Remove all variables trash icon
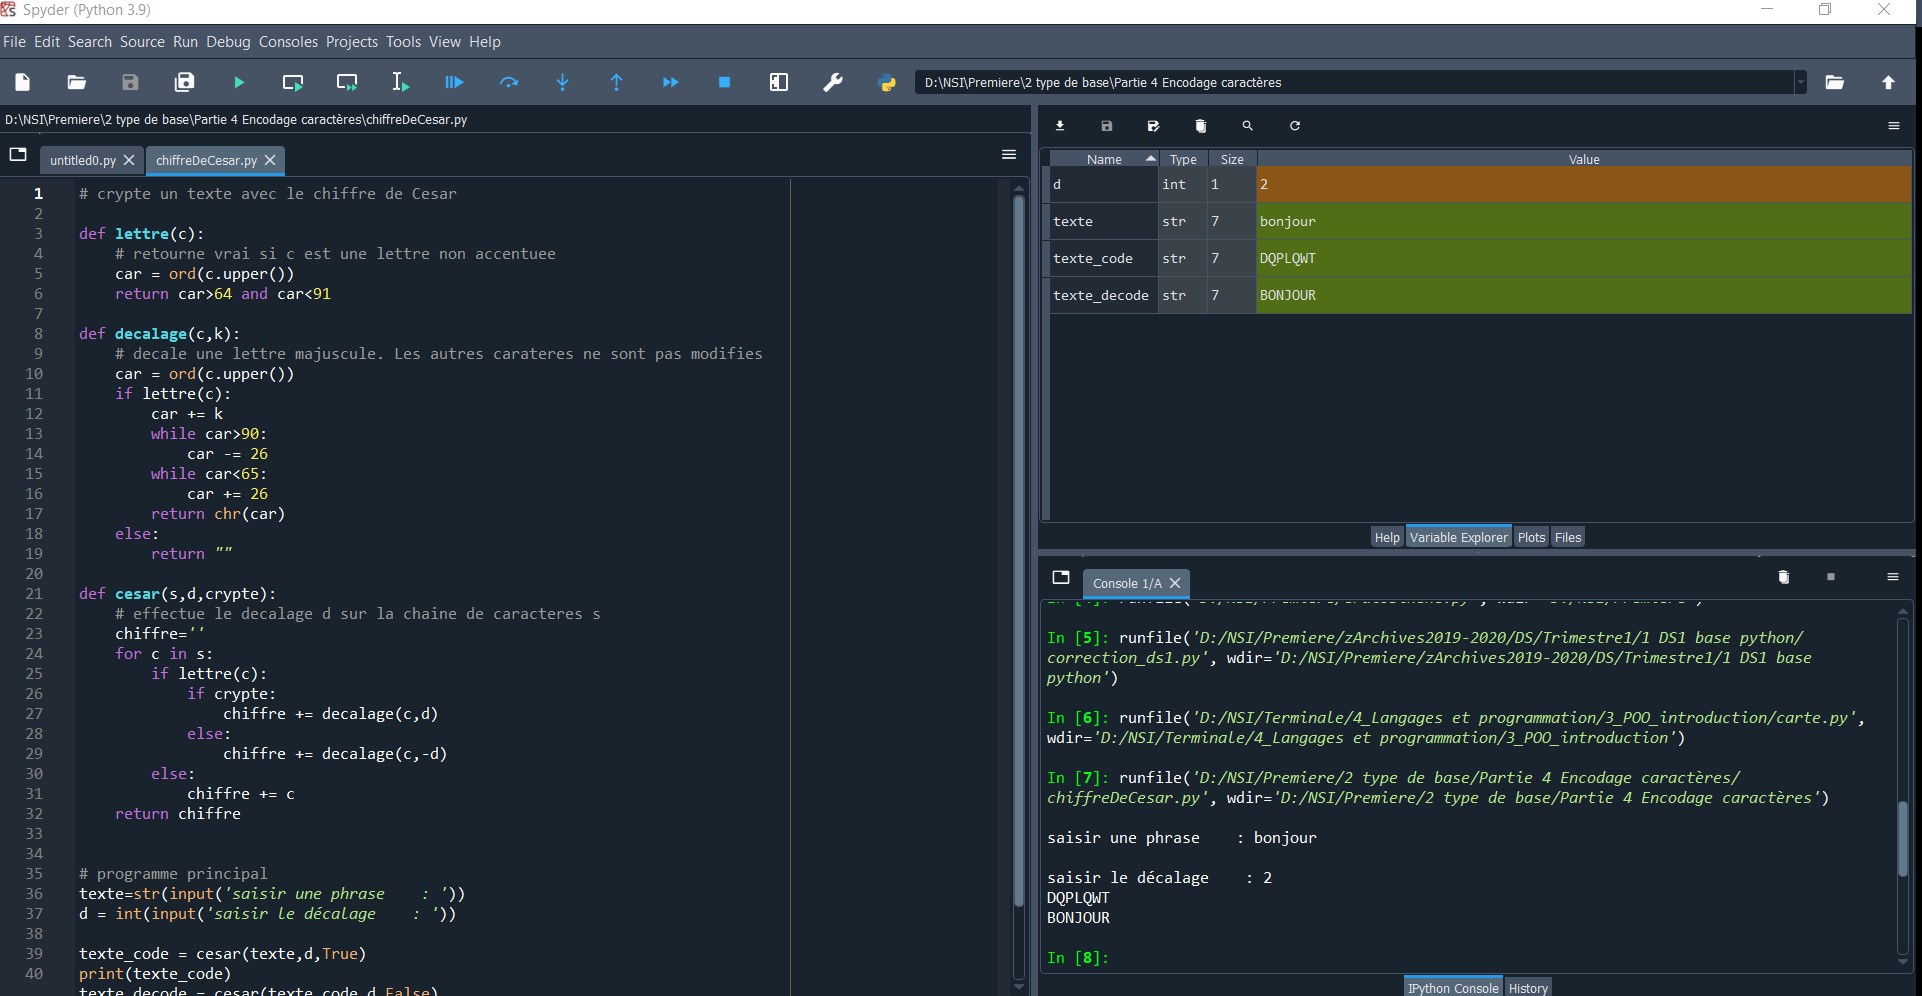 (1201, 126)
